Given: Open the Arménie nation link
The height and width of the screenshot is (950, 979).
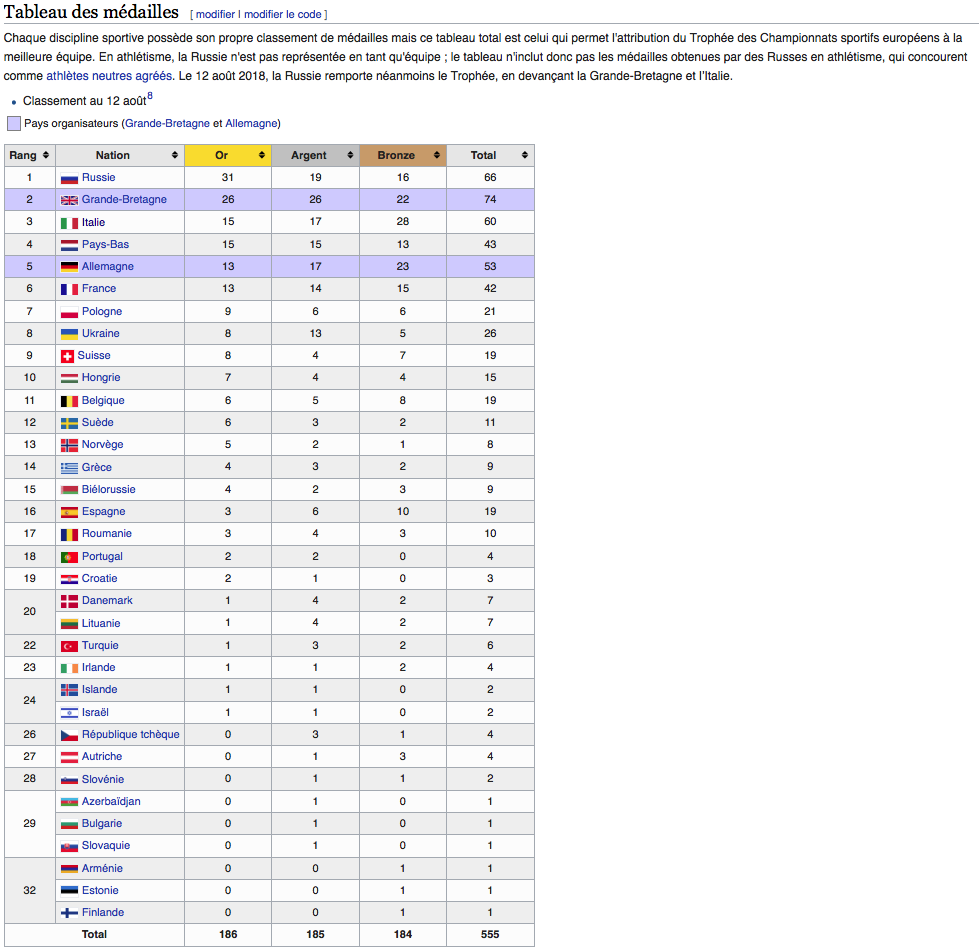Looking at the screenshot, I should [x=102, y=868].
